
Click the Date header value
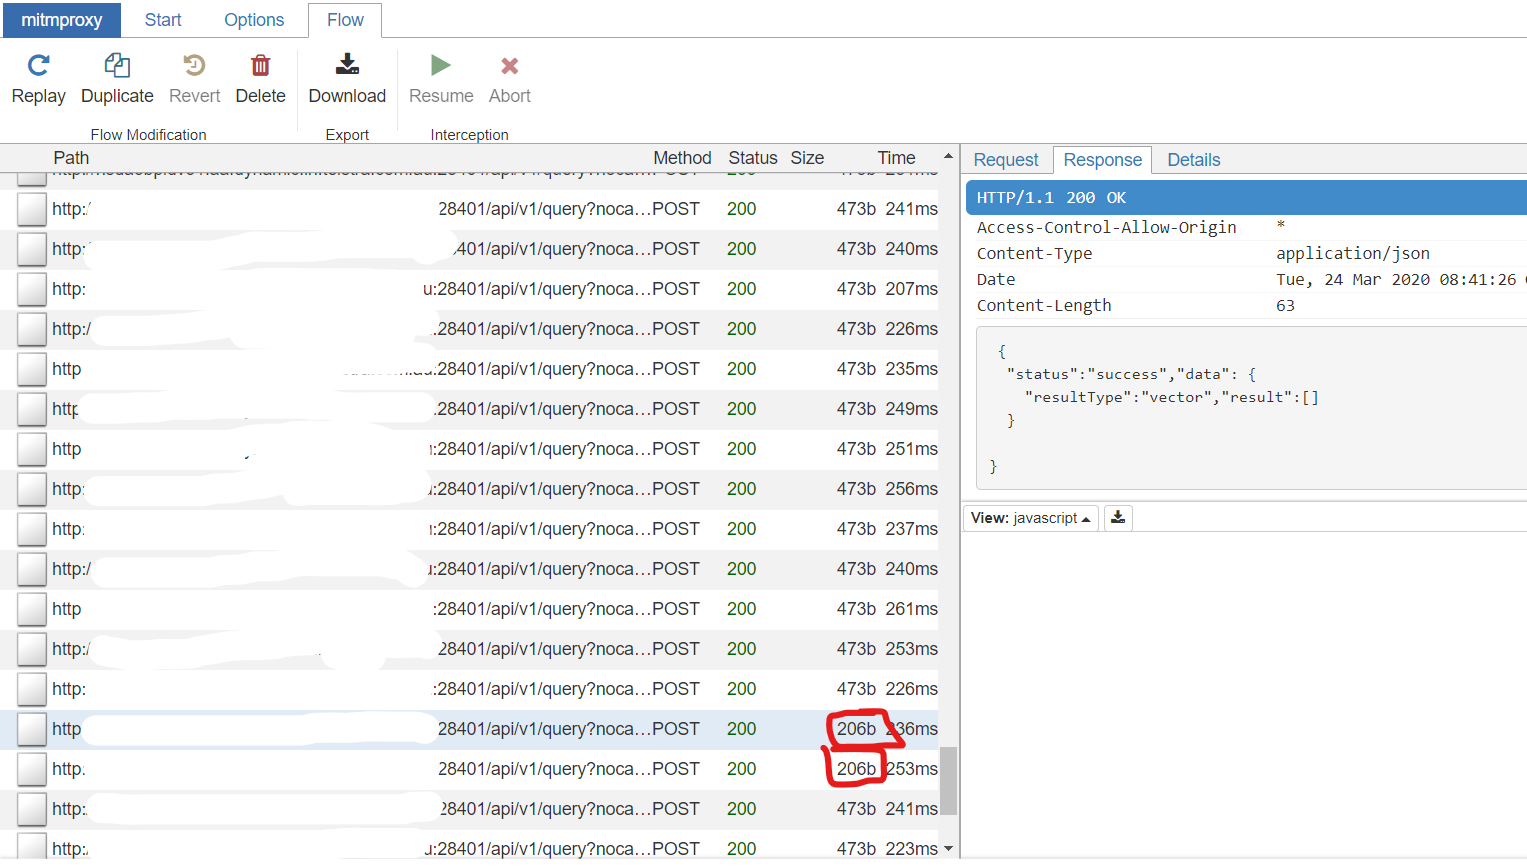pyautogui.click(x=1400, y=280)
